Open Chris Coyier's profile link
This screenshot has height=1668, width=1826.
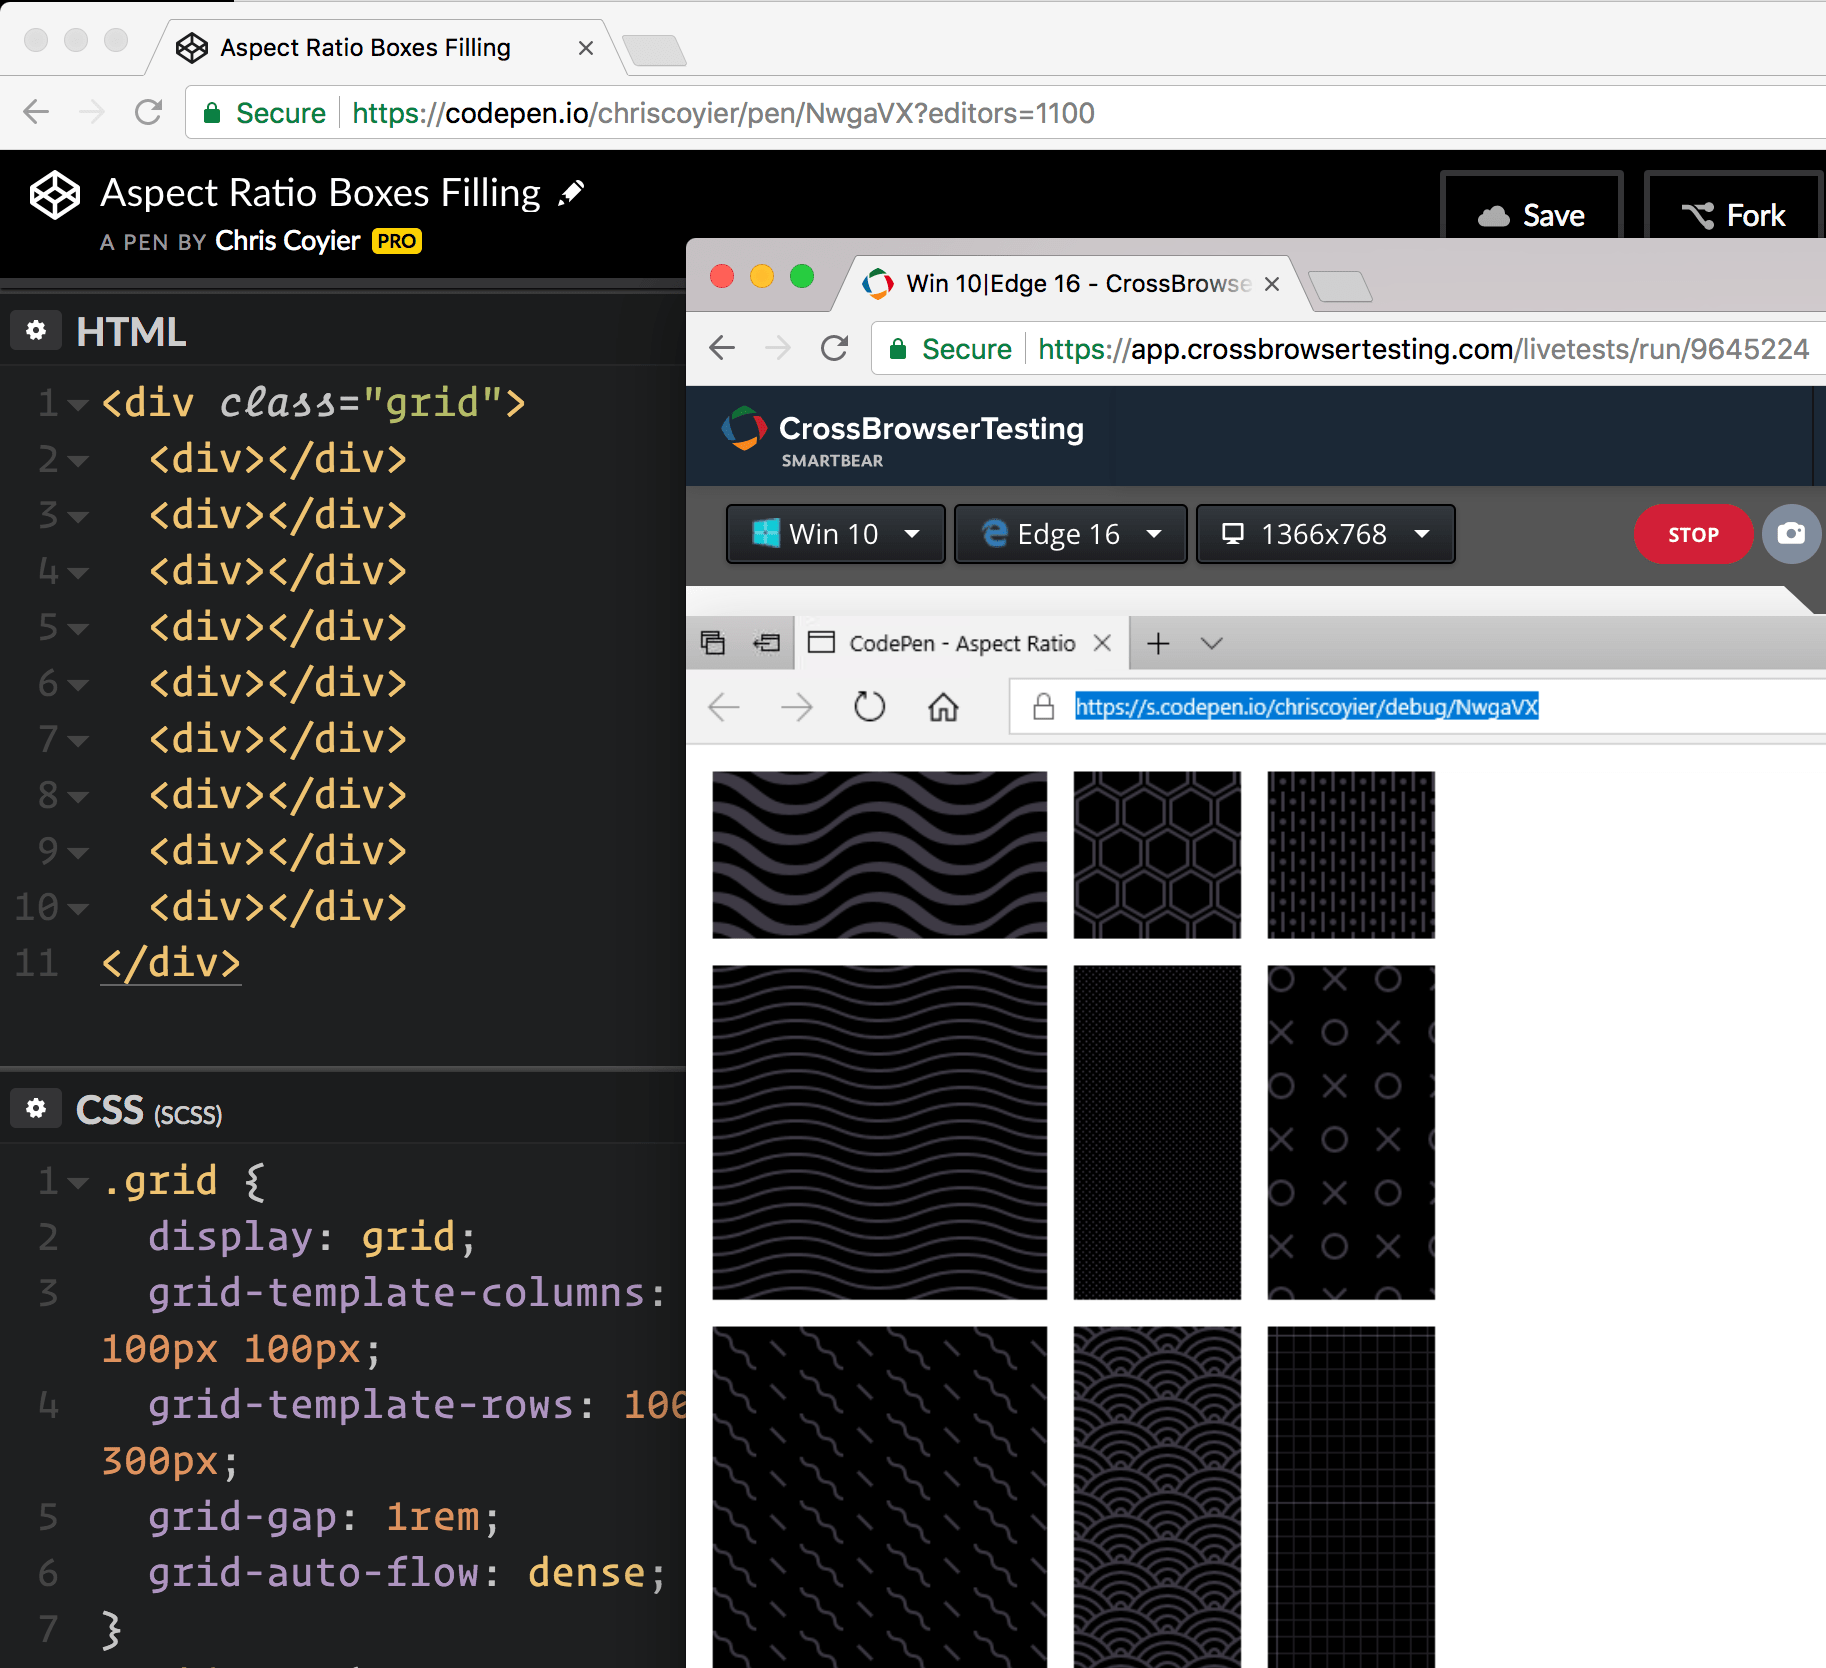coord(287,241)
